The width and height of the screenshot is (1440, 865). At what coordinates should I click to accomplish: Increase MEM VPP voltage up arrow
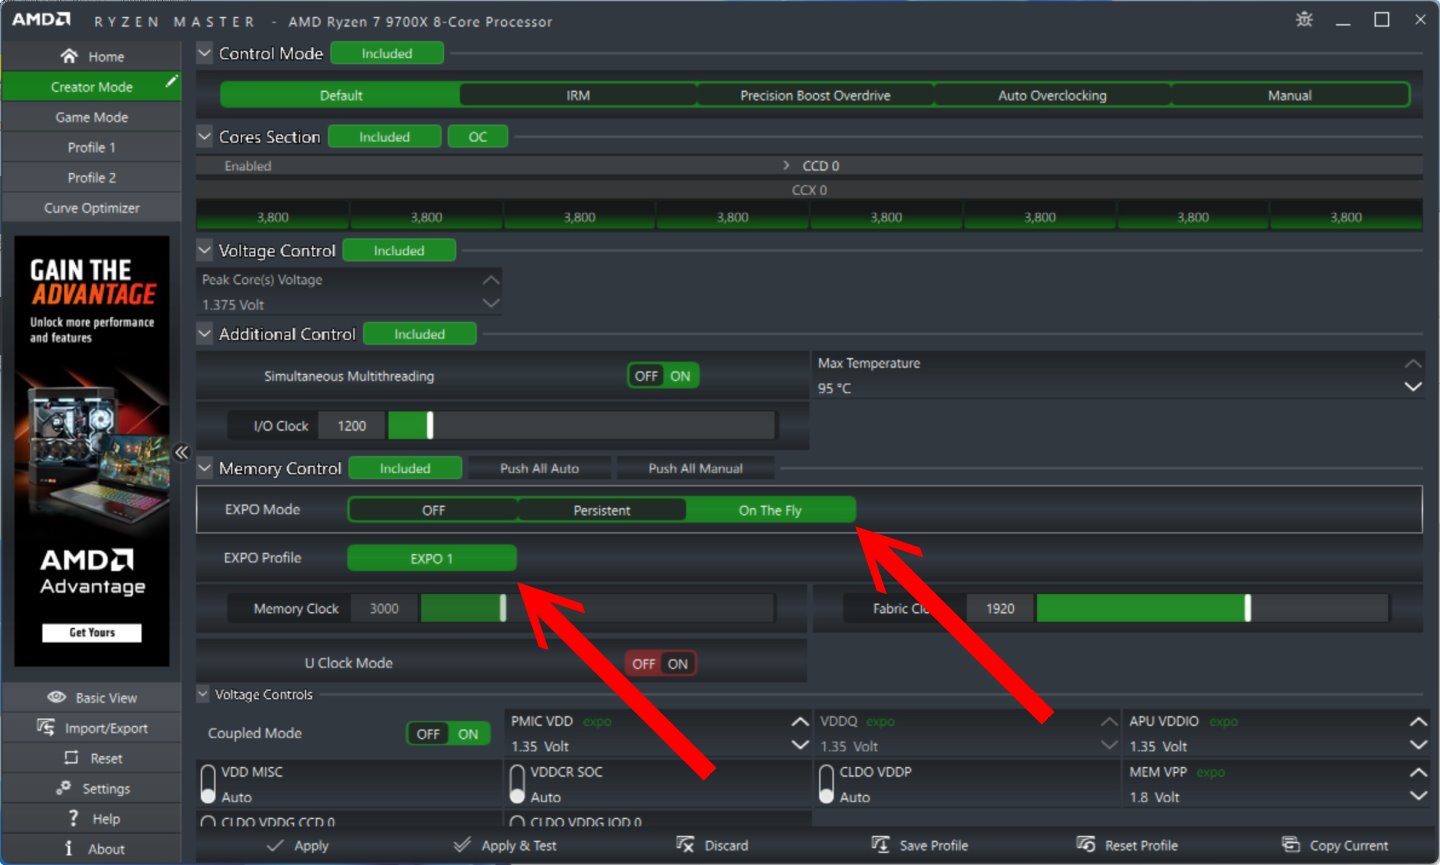[1418, 772]
